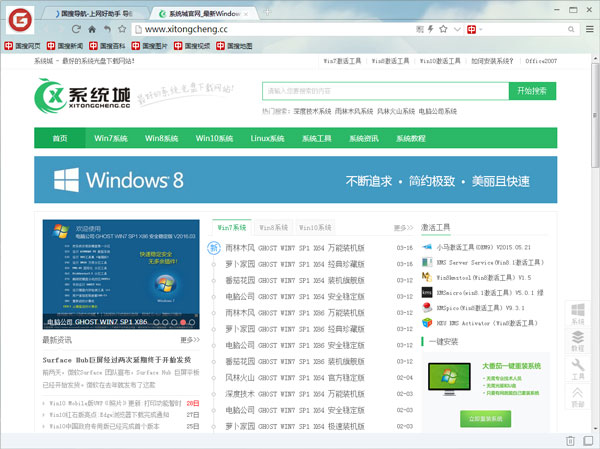Open Win10系统 in green navigation bar
This screenshot has height=449, width=600.
point(214,138)
